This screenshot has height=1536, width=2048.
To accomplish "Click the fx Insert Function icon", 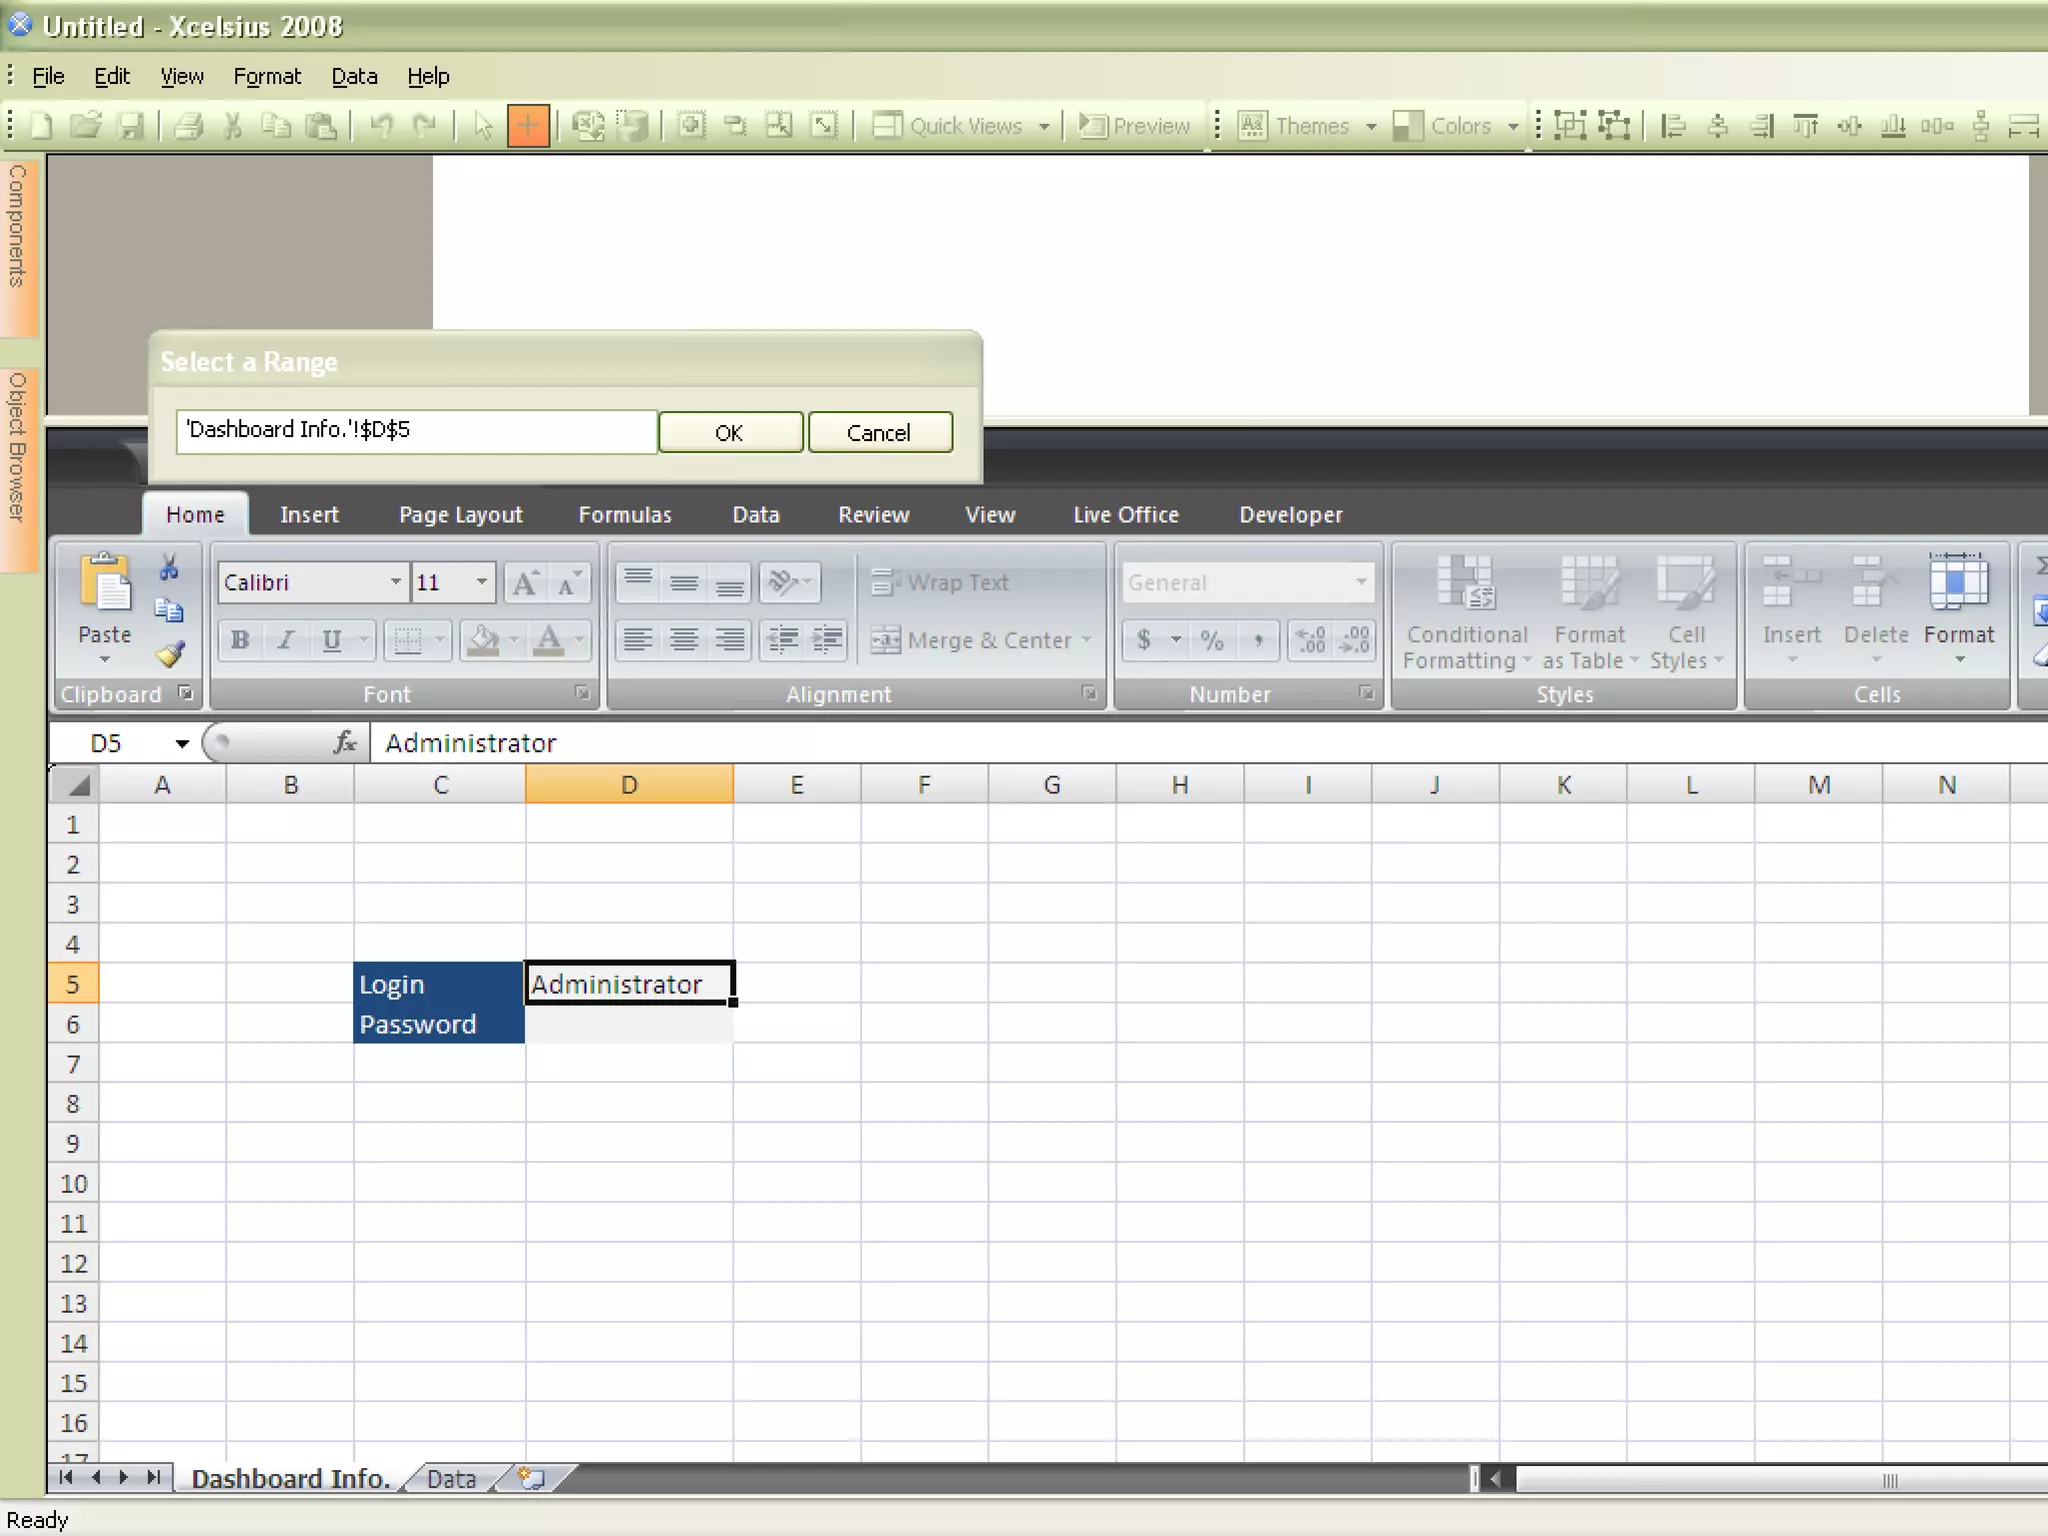I will [x=345, y=742].
